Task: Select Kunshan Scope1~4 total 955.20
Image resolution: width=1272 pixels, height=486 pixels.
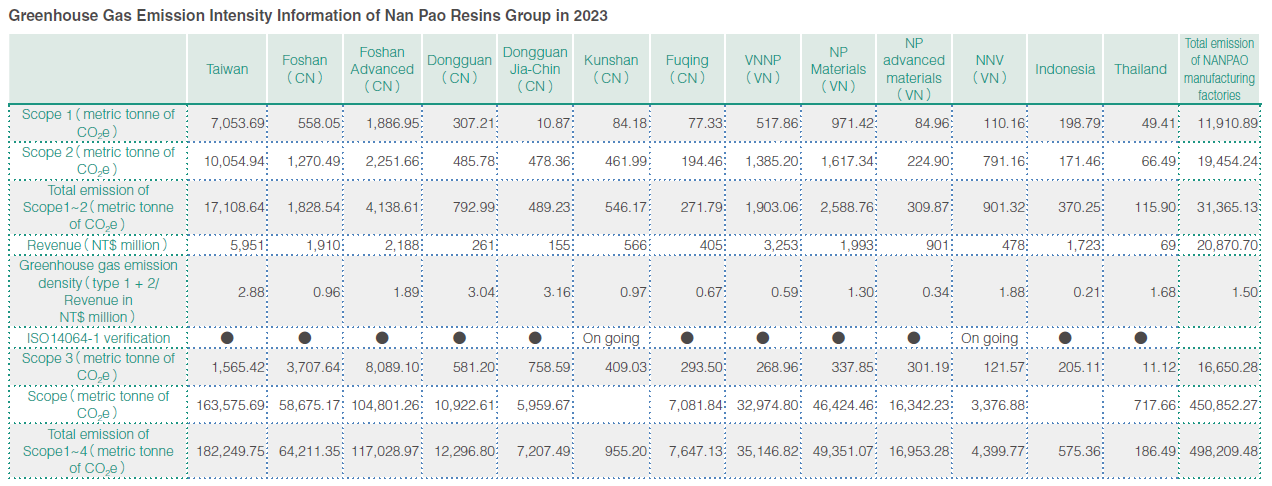Action: point(625,451)
